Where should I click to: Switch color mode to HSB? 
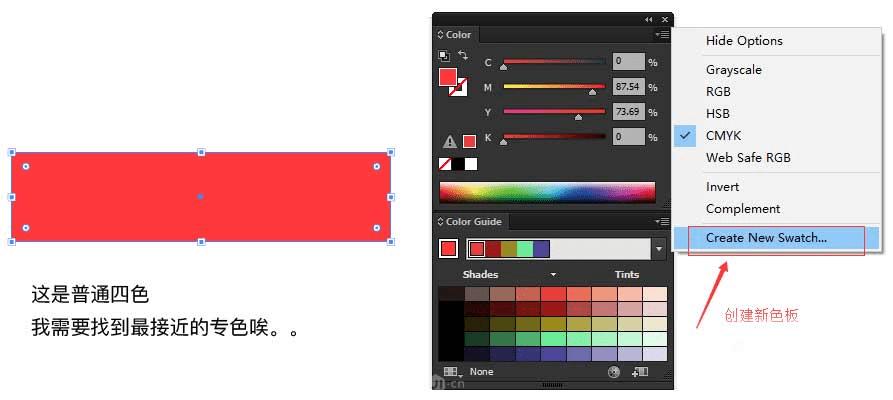(718, 114)
